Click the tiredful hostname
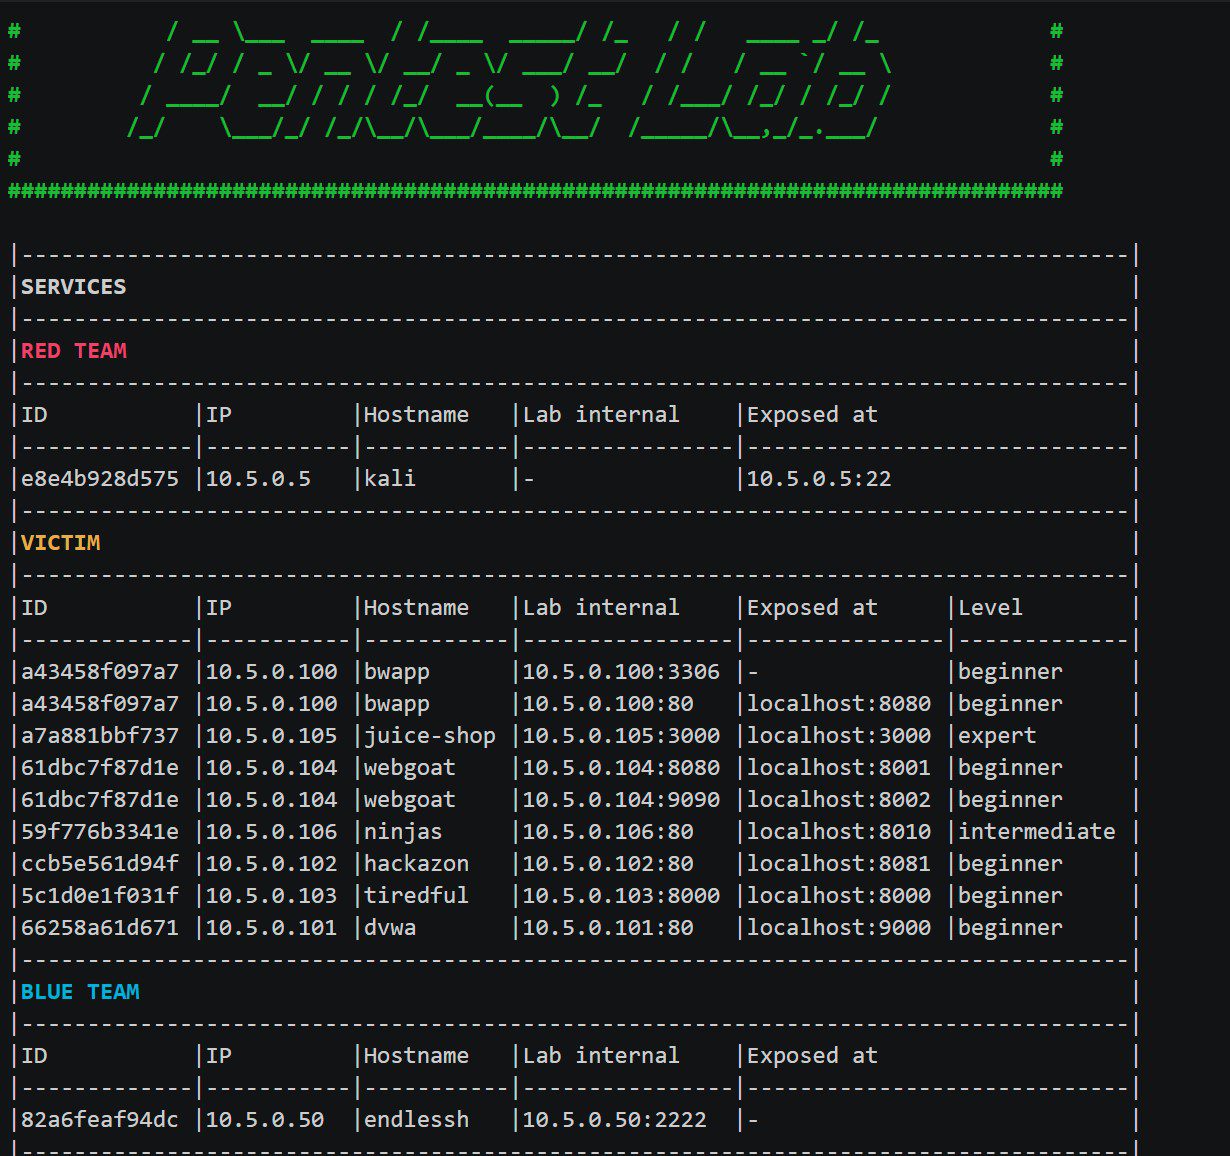The height and width of the screenshot is (1156, 1230). [416, 896]
